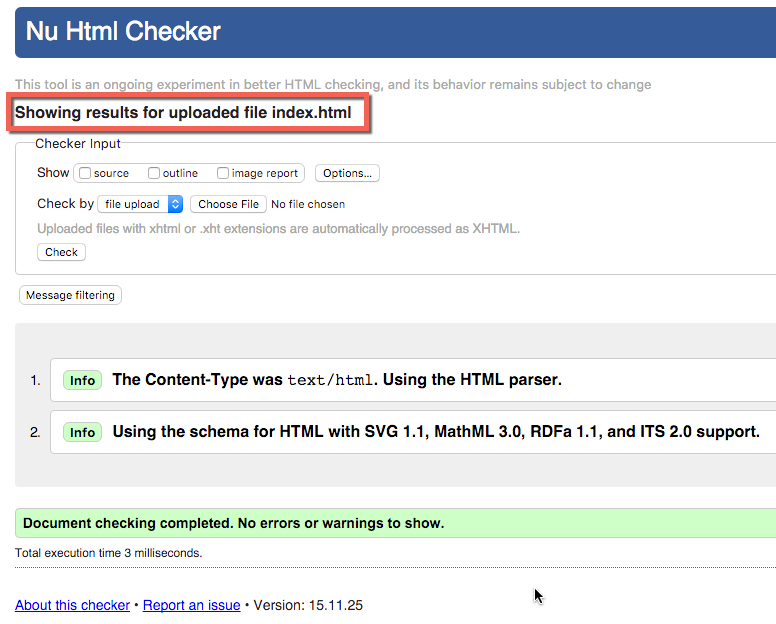Click the Document checking completed banner
The width and height of the screenshot is (776, 624).
(x=395, y=523)
